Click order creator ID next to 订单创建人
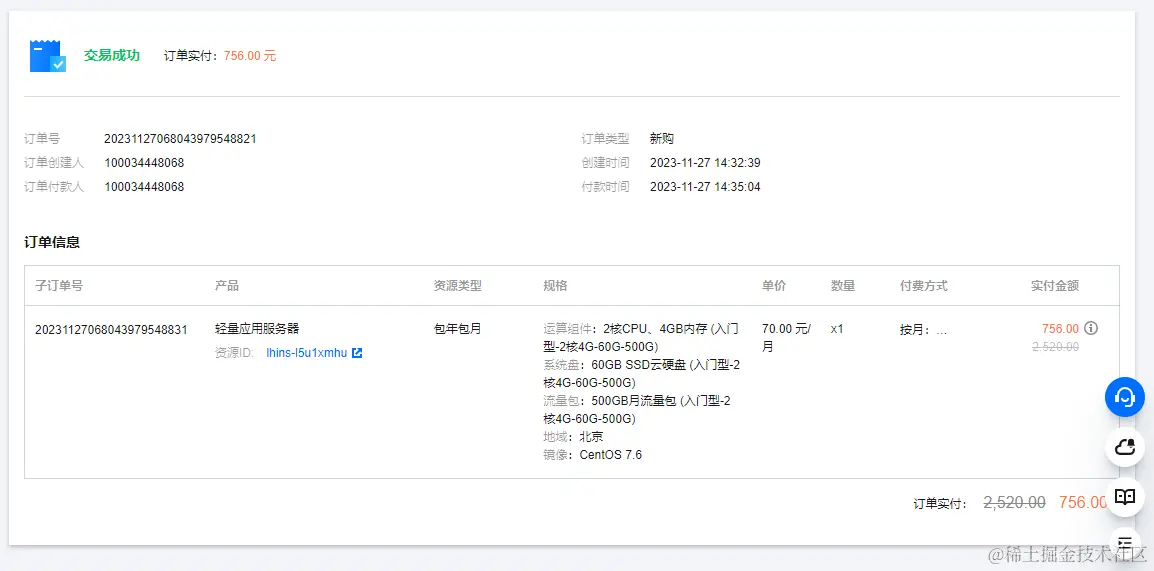 point(144,163)
